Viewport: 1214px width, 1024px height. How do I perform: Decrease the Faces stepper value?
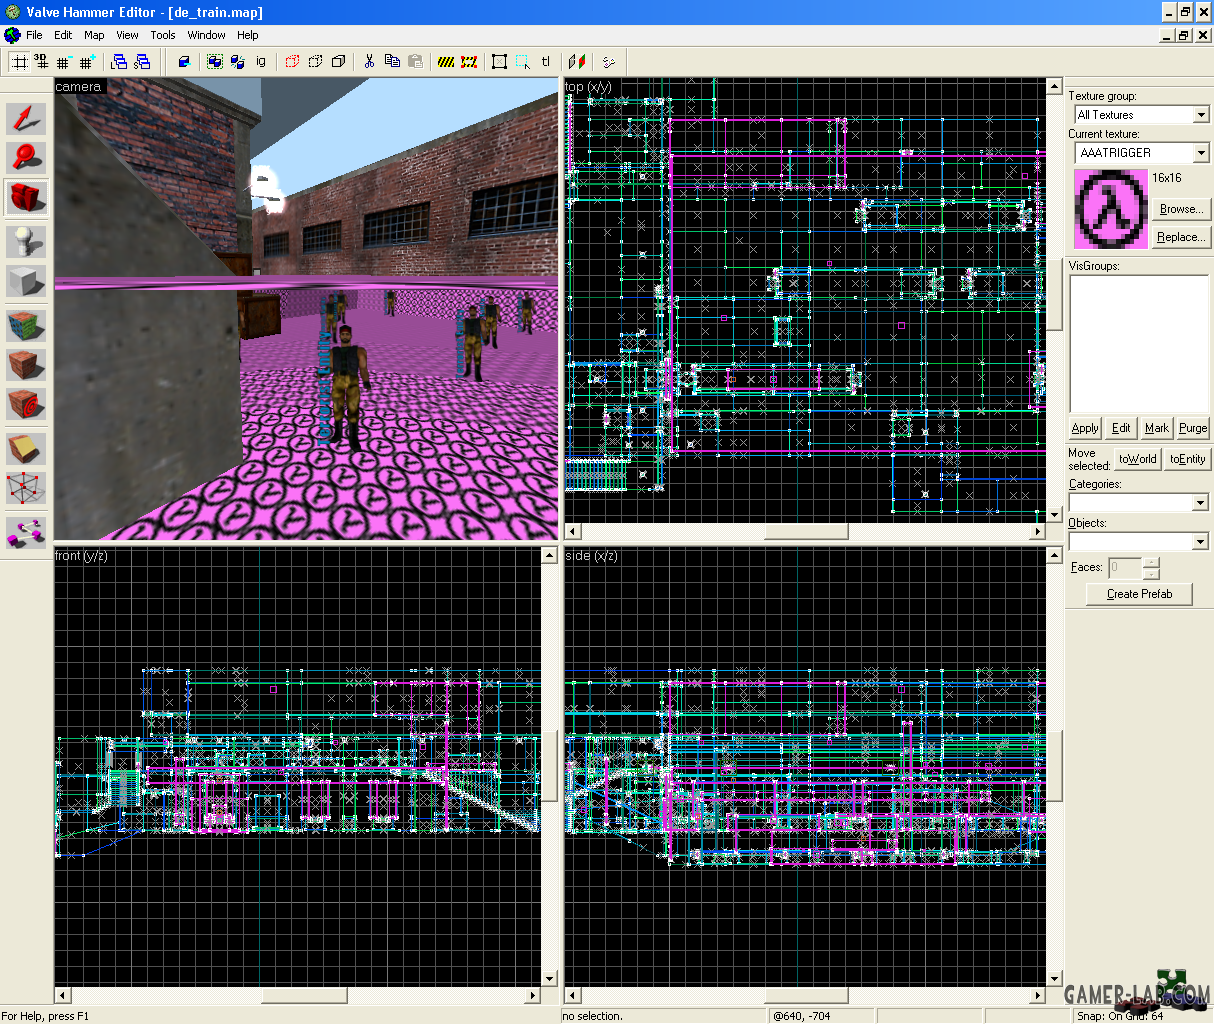(1151, 574)
